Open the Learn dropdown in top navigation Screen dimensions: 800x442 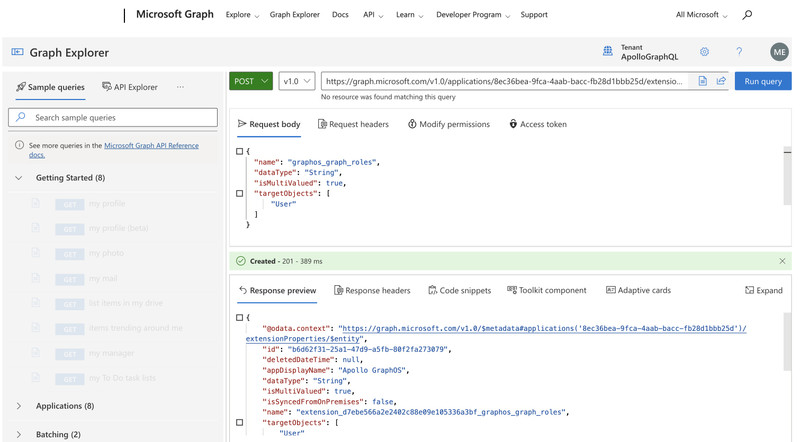click(x=410, y=15)
